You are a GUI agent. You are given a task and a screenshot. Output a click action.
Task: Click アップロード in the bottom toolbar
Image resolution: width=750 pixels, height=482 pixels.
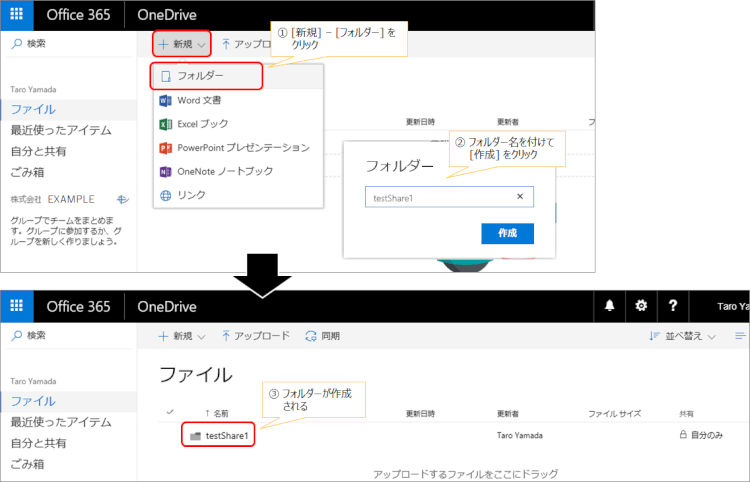(256, 336)
